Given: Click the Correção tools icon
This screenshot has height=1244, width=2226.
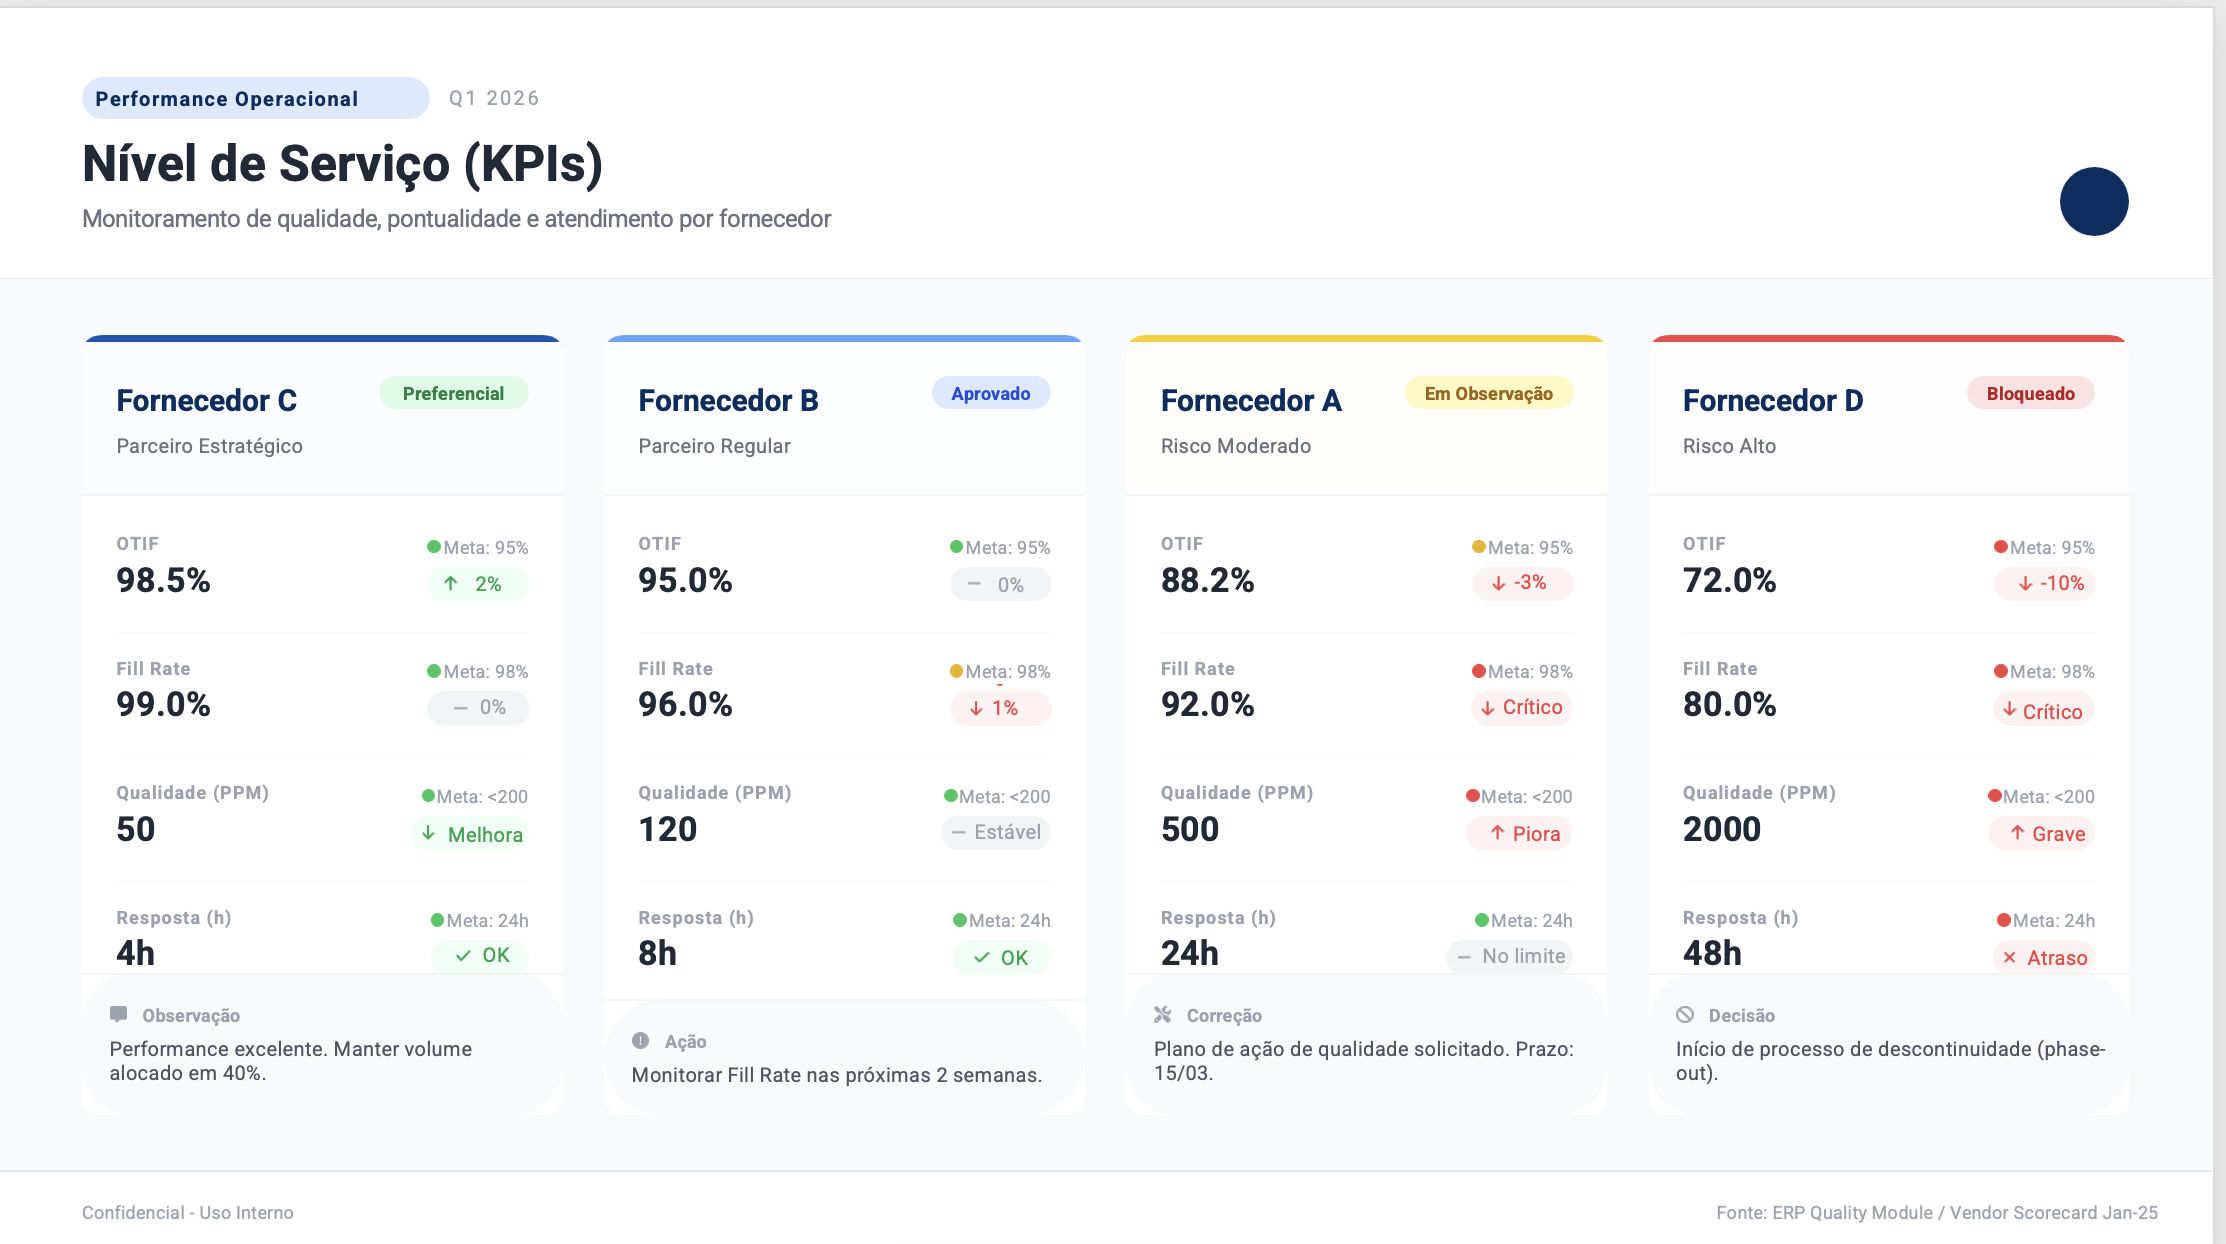Looking at the screenshot, I should point(1163,1015).
